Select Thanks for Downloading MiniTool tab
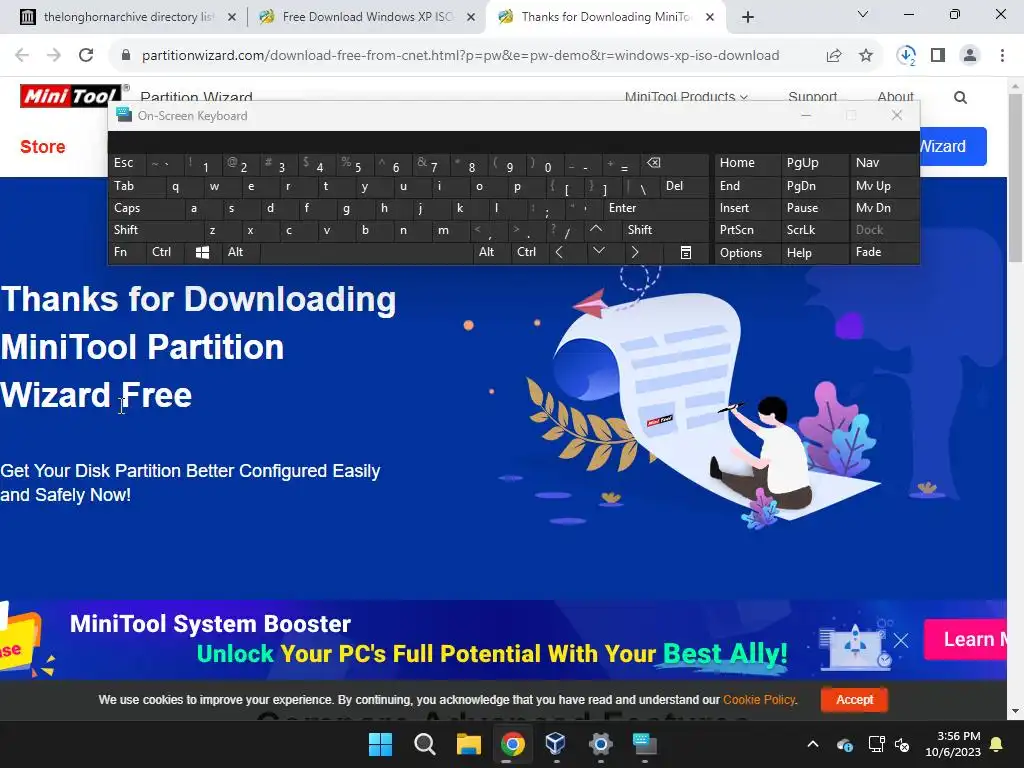 pyautogui.click(x=605, y=17)
